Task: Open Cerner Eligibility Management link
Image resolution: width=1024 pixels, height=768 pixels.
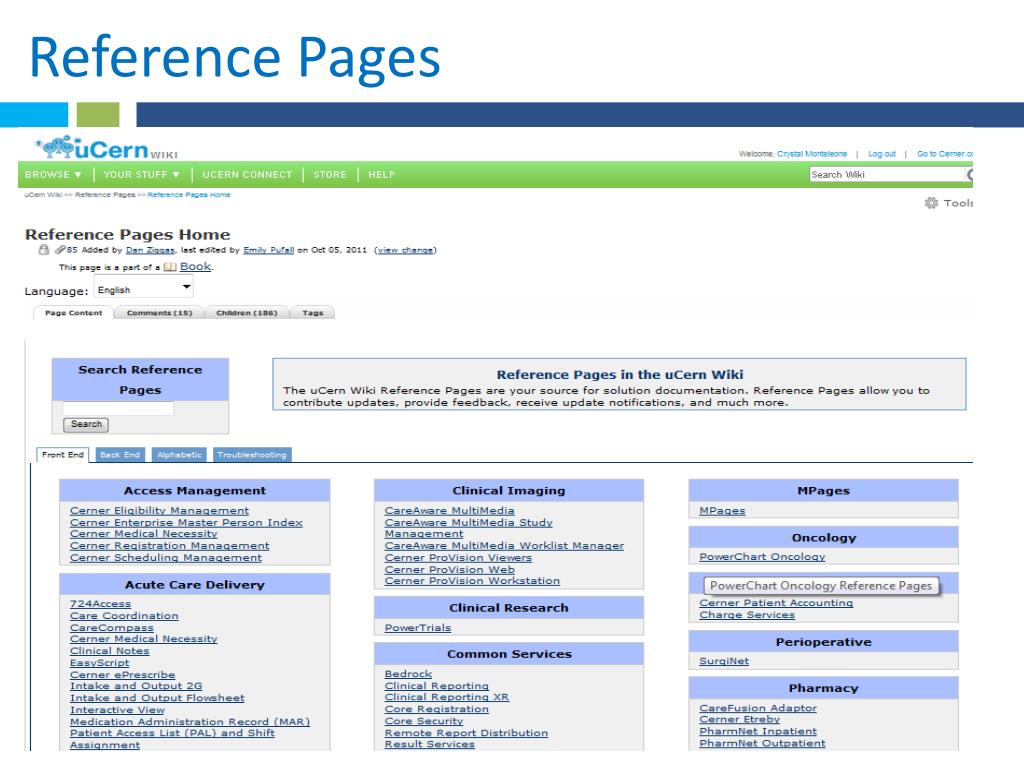Action: click(x=159, y=511)
